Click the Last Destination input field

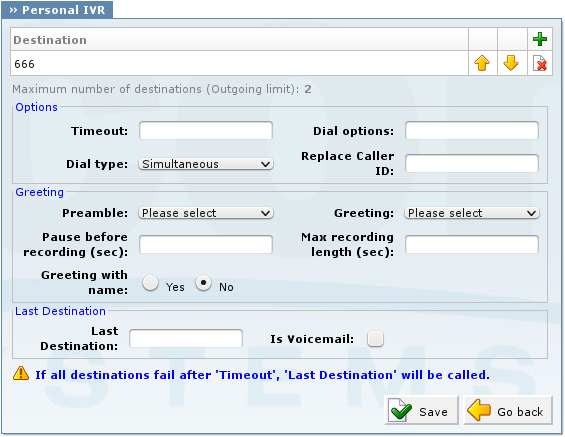point(186,338)
